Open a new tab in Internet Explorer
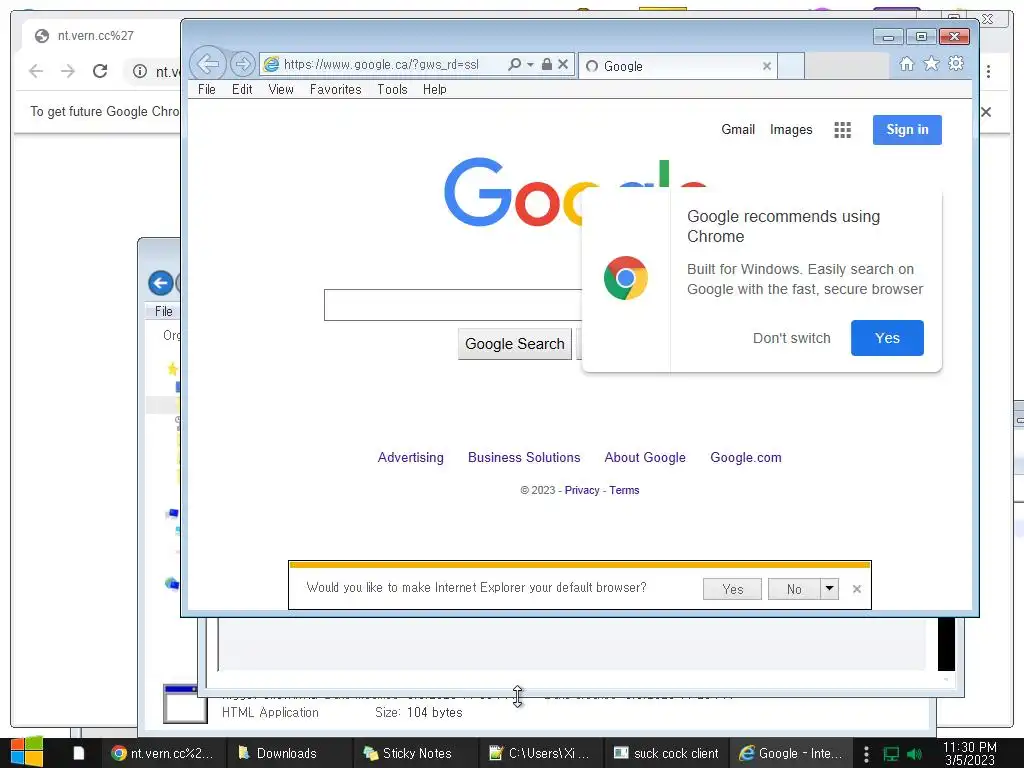Viewport: 1024px width, 768px height. (x=791, y=66)
